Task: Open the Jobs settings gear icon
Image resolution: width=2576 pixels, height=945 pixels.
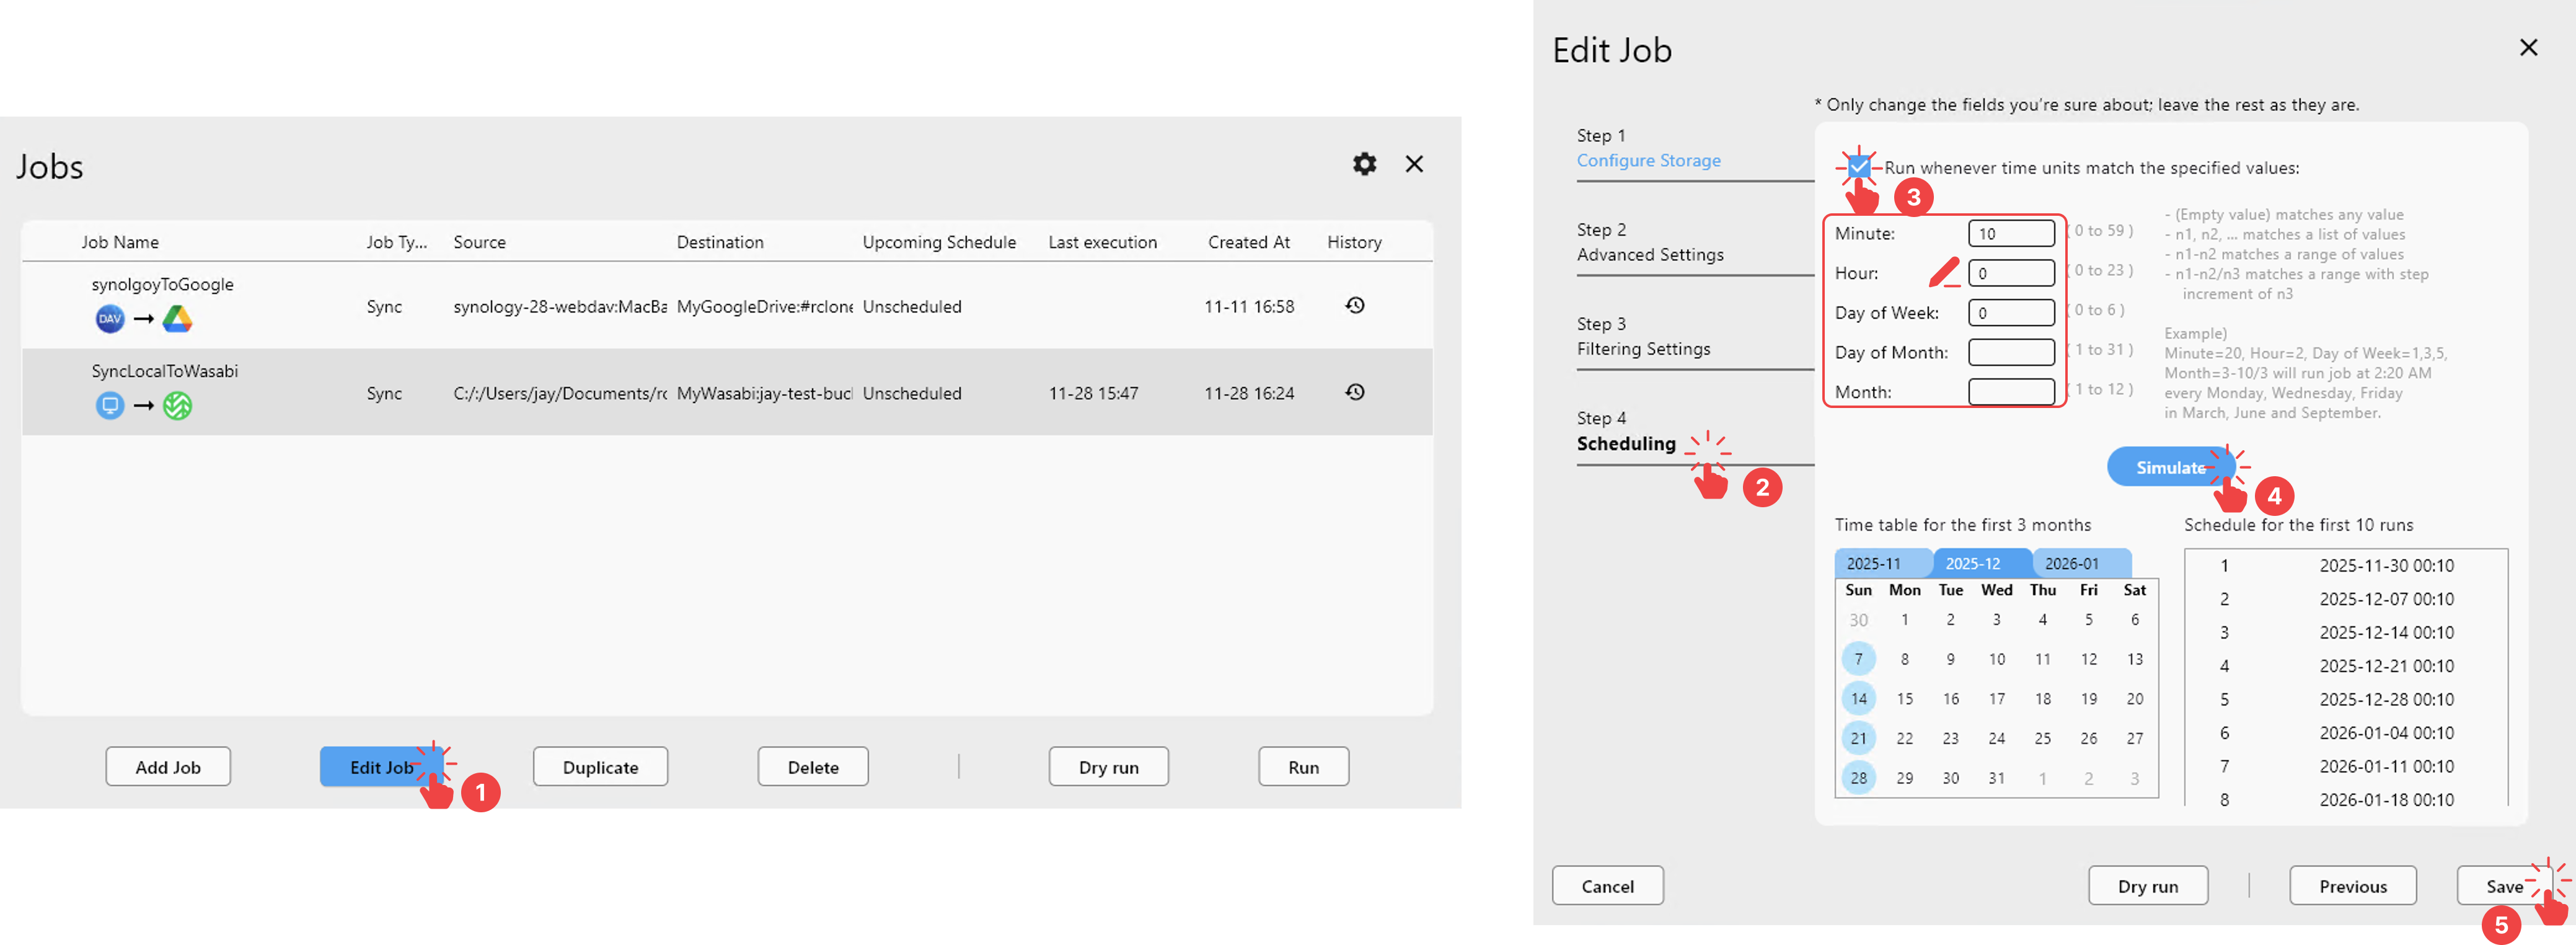Action: [x=1364, y=164]
